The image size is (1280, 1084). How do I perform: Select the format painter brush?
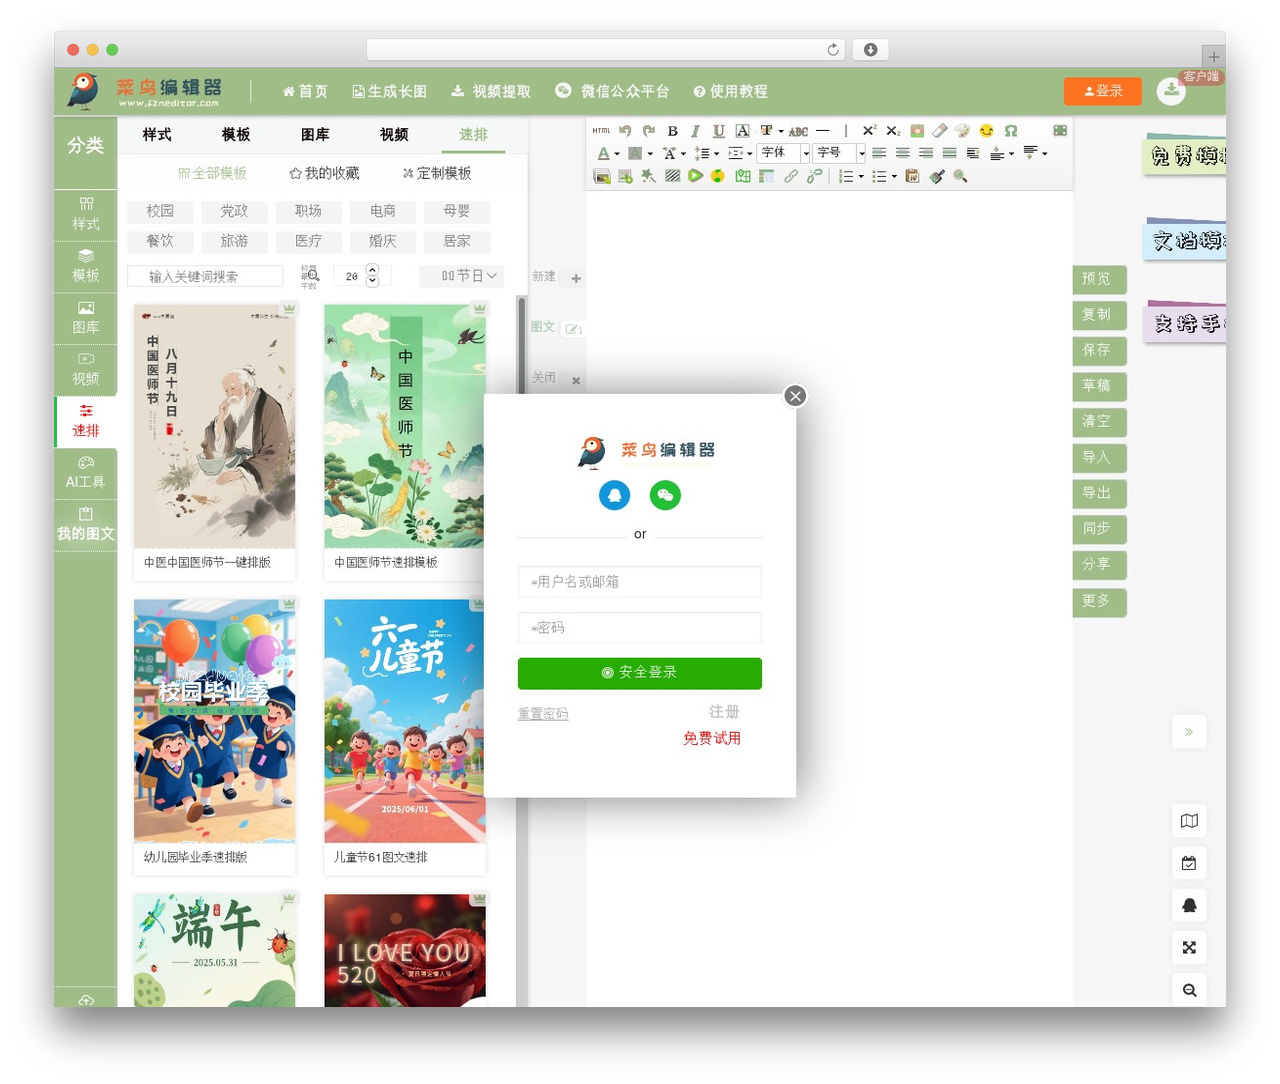937,176
